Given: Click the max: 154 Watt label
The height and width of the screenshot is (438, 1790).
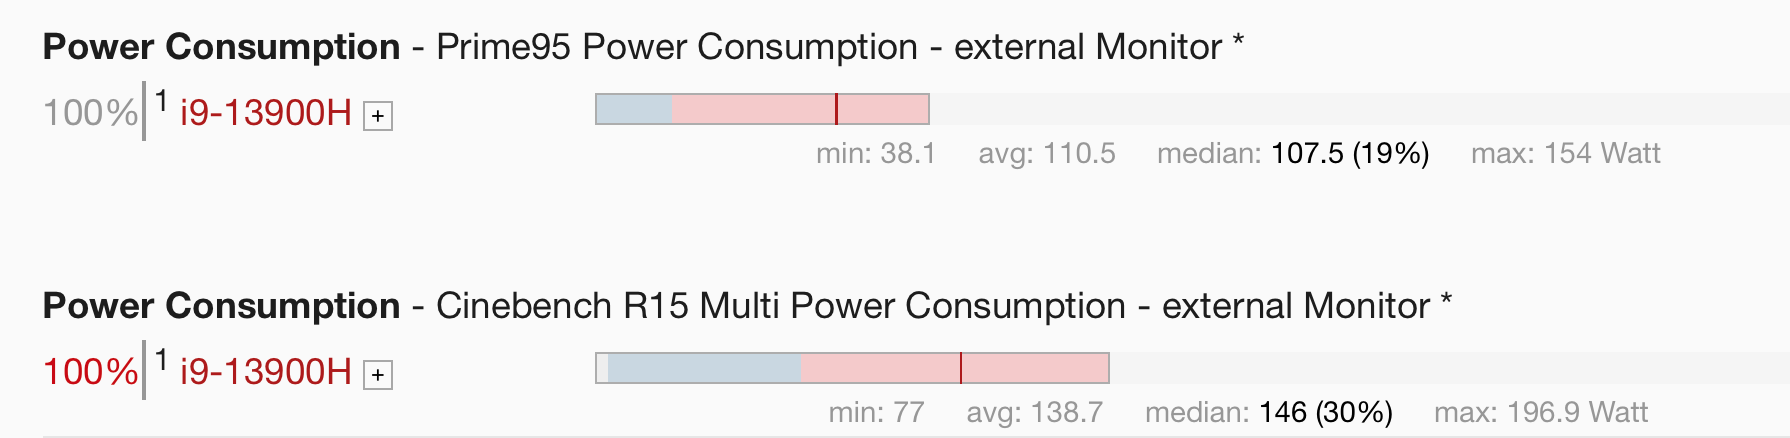Looking at the screenshot, I should [x=1565, y=153].
